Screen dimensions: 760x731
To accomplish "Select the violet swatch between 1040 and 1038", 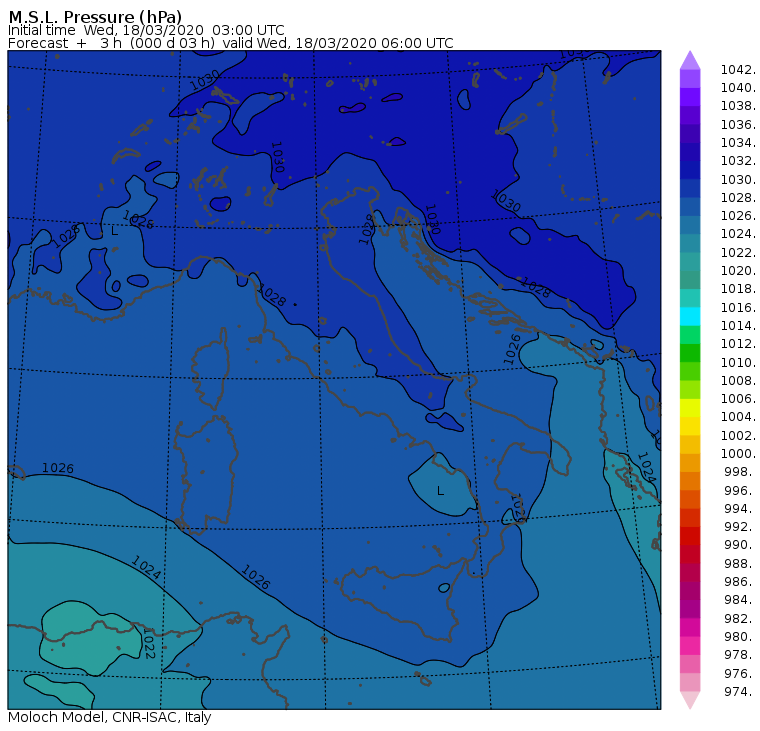I will 690,97.
